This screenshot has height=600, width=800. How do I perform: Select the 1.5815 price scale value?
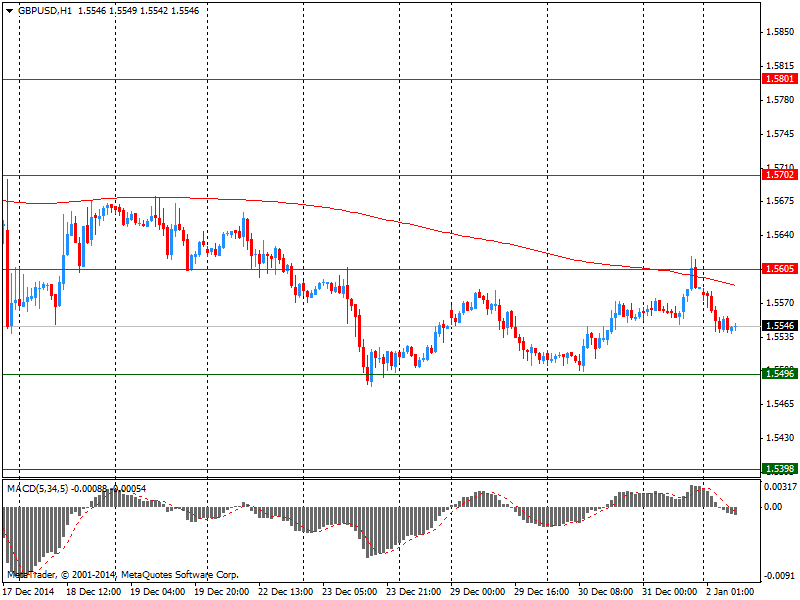(x=780, y=66)
